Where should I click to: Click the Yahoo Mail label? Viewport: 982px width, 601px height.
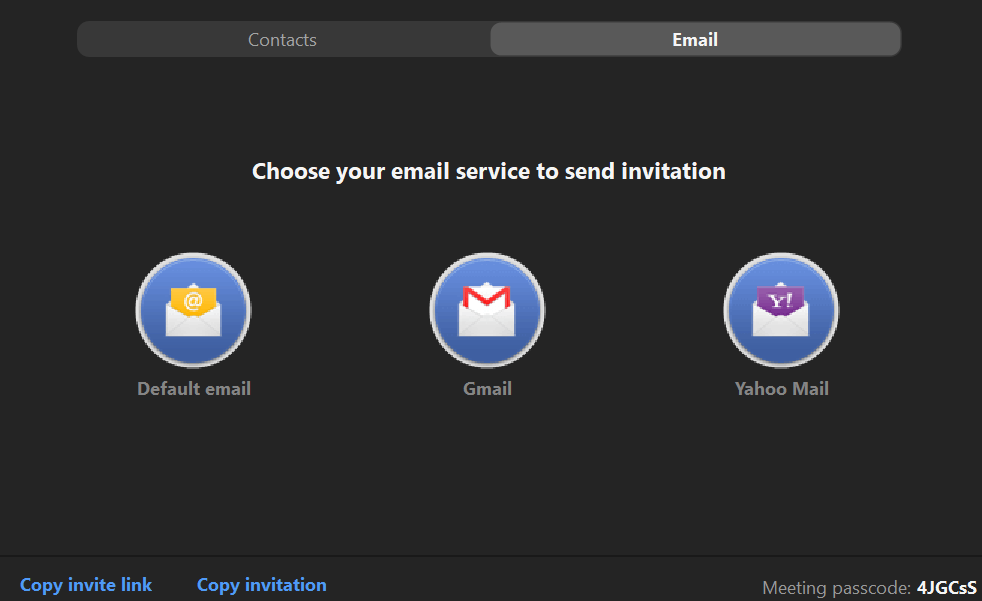coord(782,389)
